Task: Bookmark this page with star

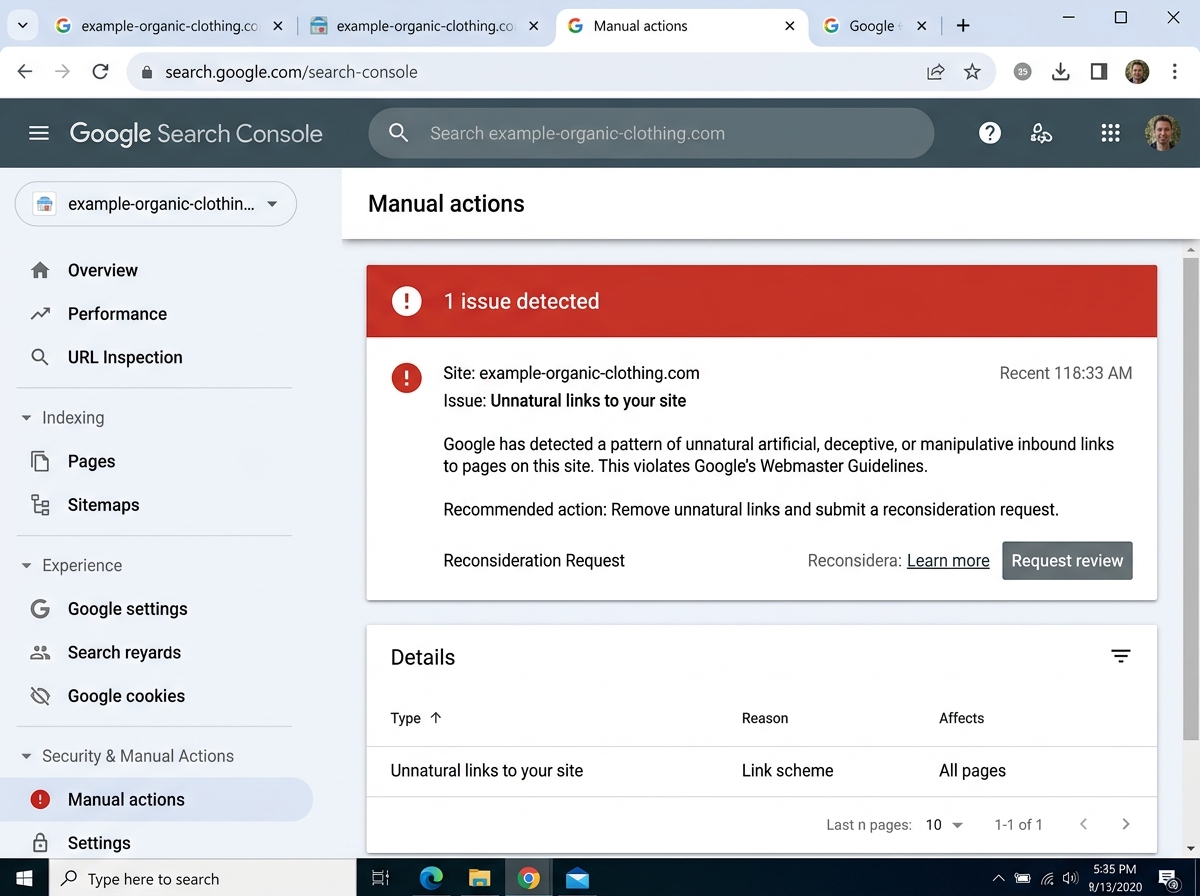Action: (972, 71)
